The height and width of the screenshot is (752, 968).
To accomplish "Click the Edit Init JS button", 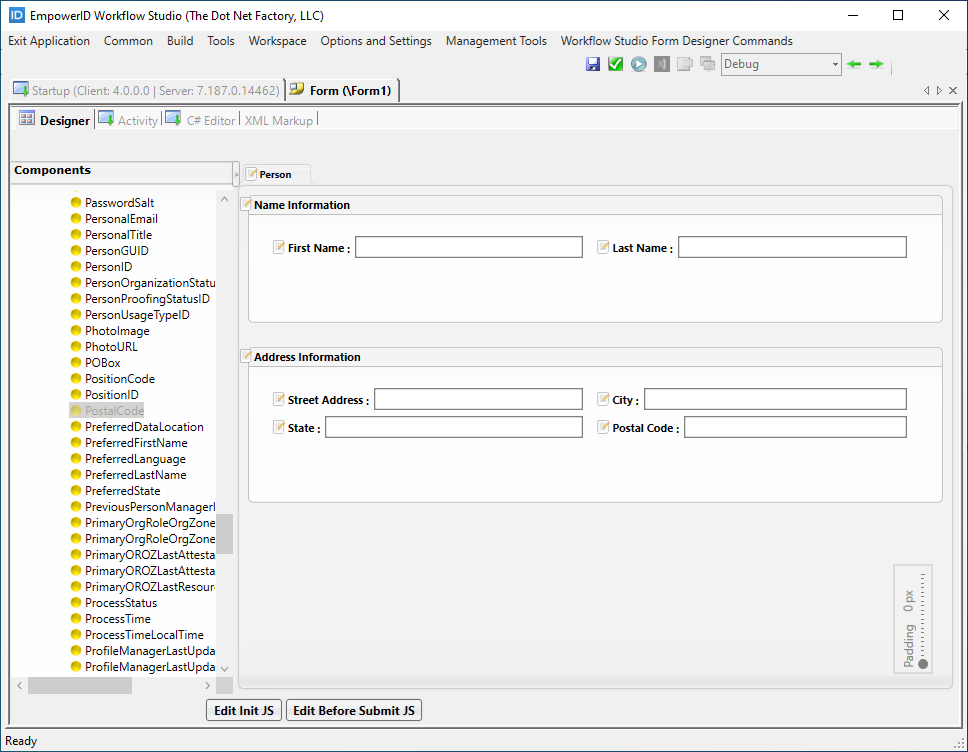I will 244,711.
